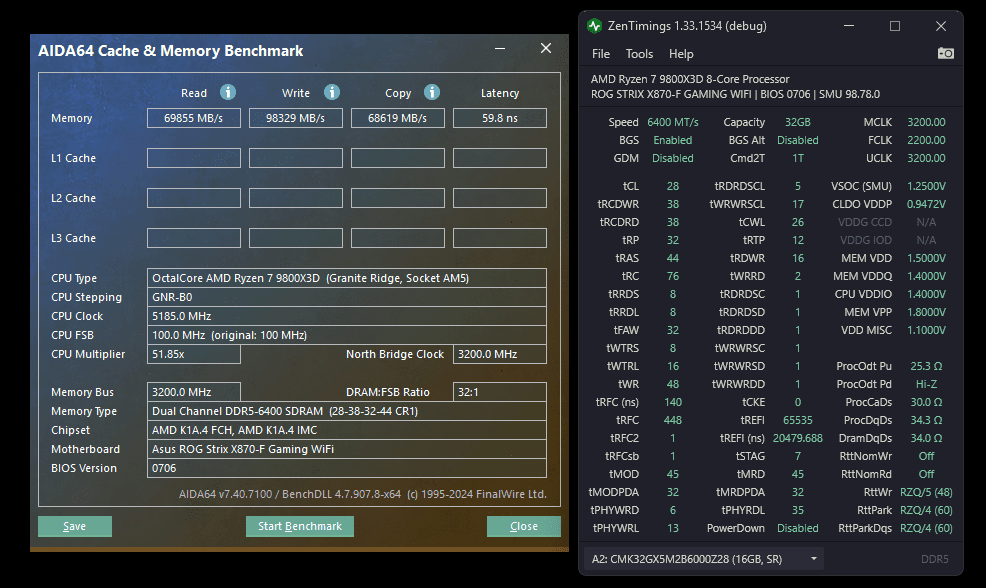Click the Memory Write field 98329 MB/s
This screenshot has width=986, height=588.
click(x=296, y=118)
